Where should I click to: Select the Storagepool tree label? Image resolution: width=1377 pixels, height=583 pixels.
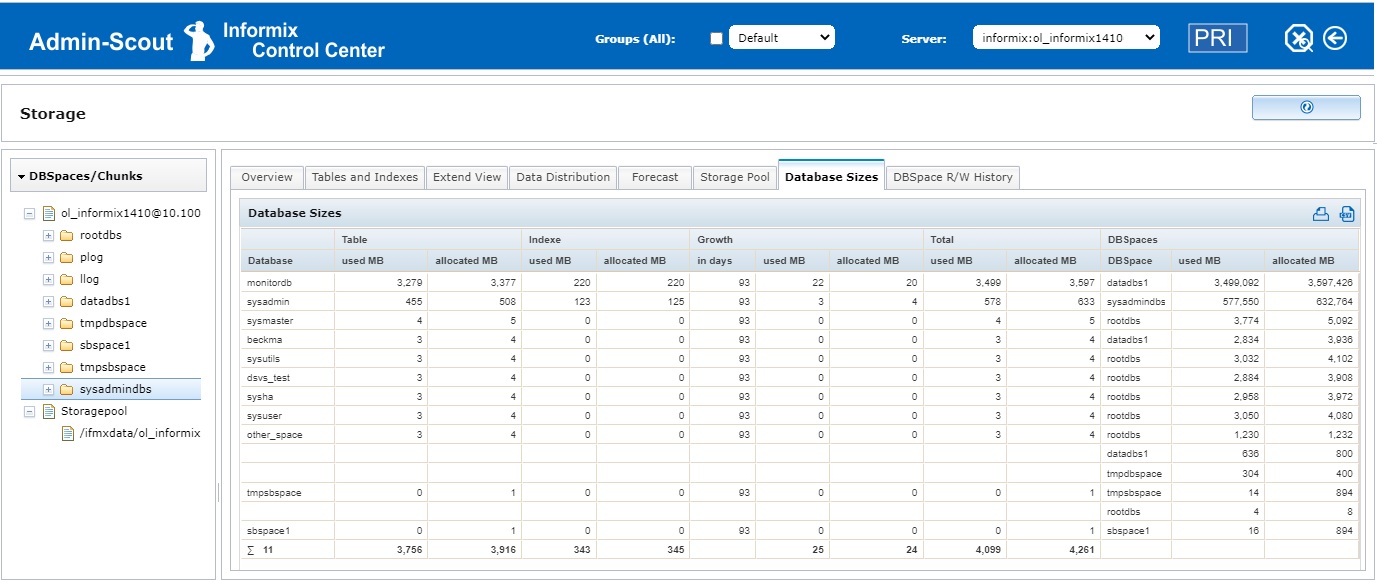94,411
